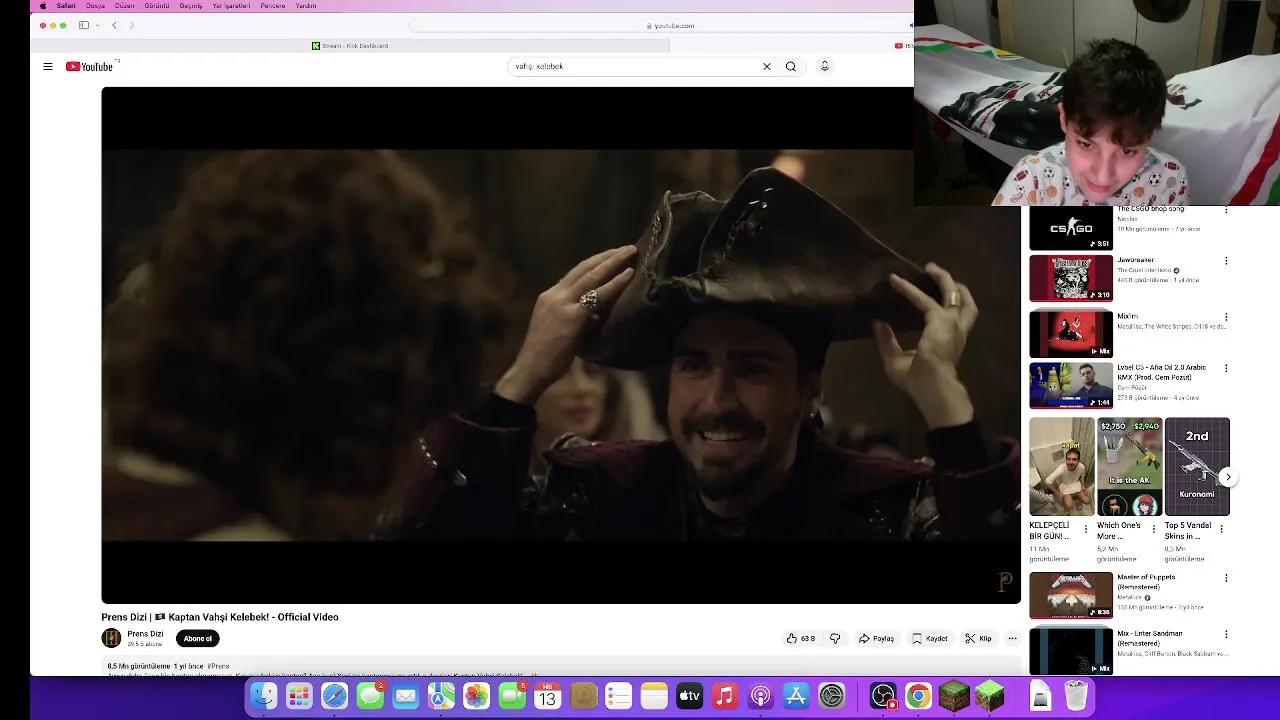Image resolution: width=1280 pixels, height=720 pixels.
Task: Click the Kaydet save button
Action: pos(930,638)
